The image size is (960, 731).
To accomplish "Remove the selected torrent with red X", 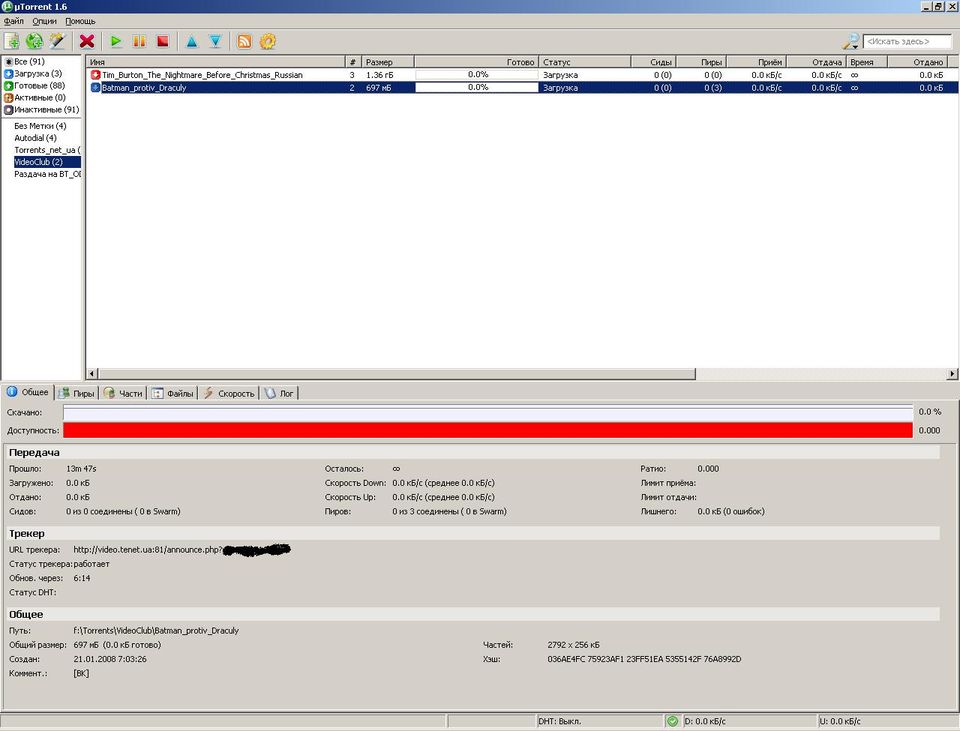I will pos(87,41).
